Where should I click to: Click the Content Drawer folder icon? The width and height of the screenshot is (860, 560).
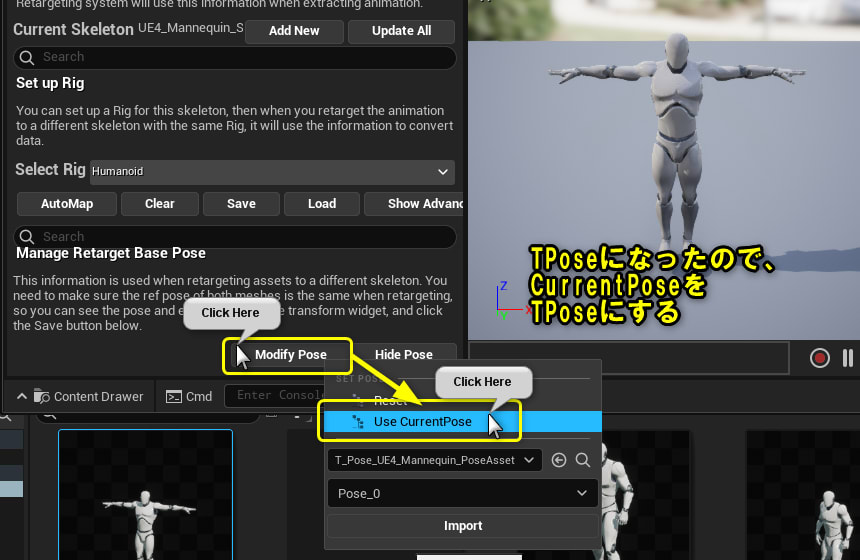[x=42, y=396]
